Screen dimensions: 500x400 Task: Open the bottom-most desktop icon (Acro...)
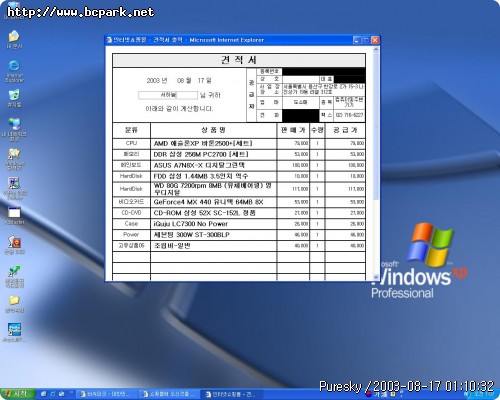14,332
